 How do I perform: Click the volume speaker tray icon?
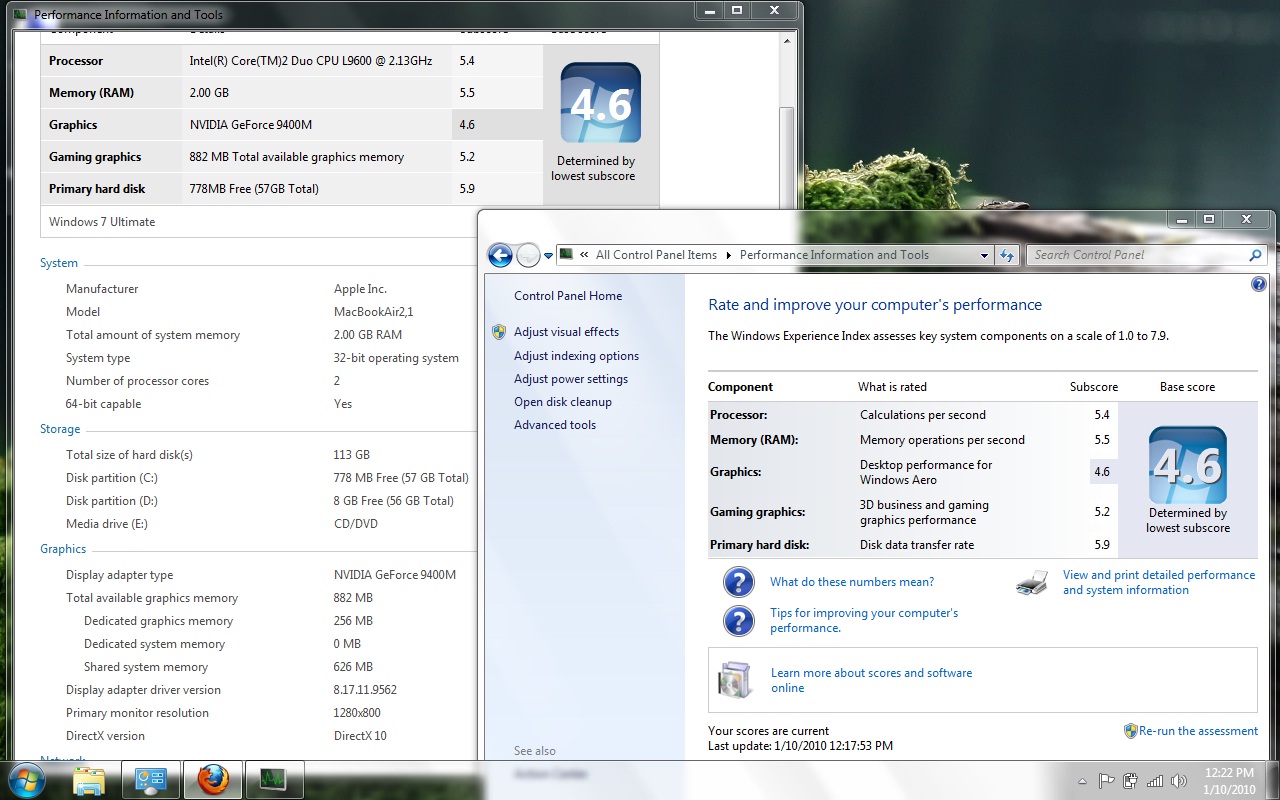(1179, 781)
